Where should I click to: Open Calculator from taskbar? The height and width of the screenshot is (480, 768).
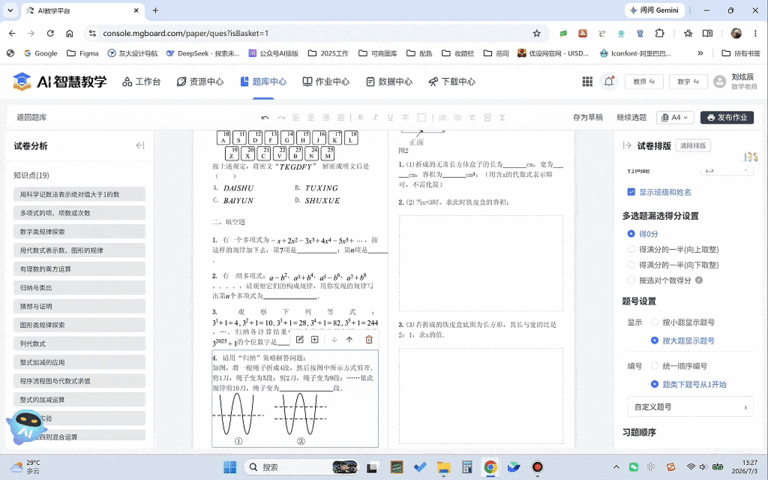click(467, 467)
